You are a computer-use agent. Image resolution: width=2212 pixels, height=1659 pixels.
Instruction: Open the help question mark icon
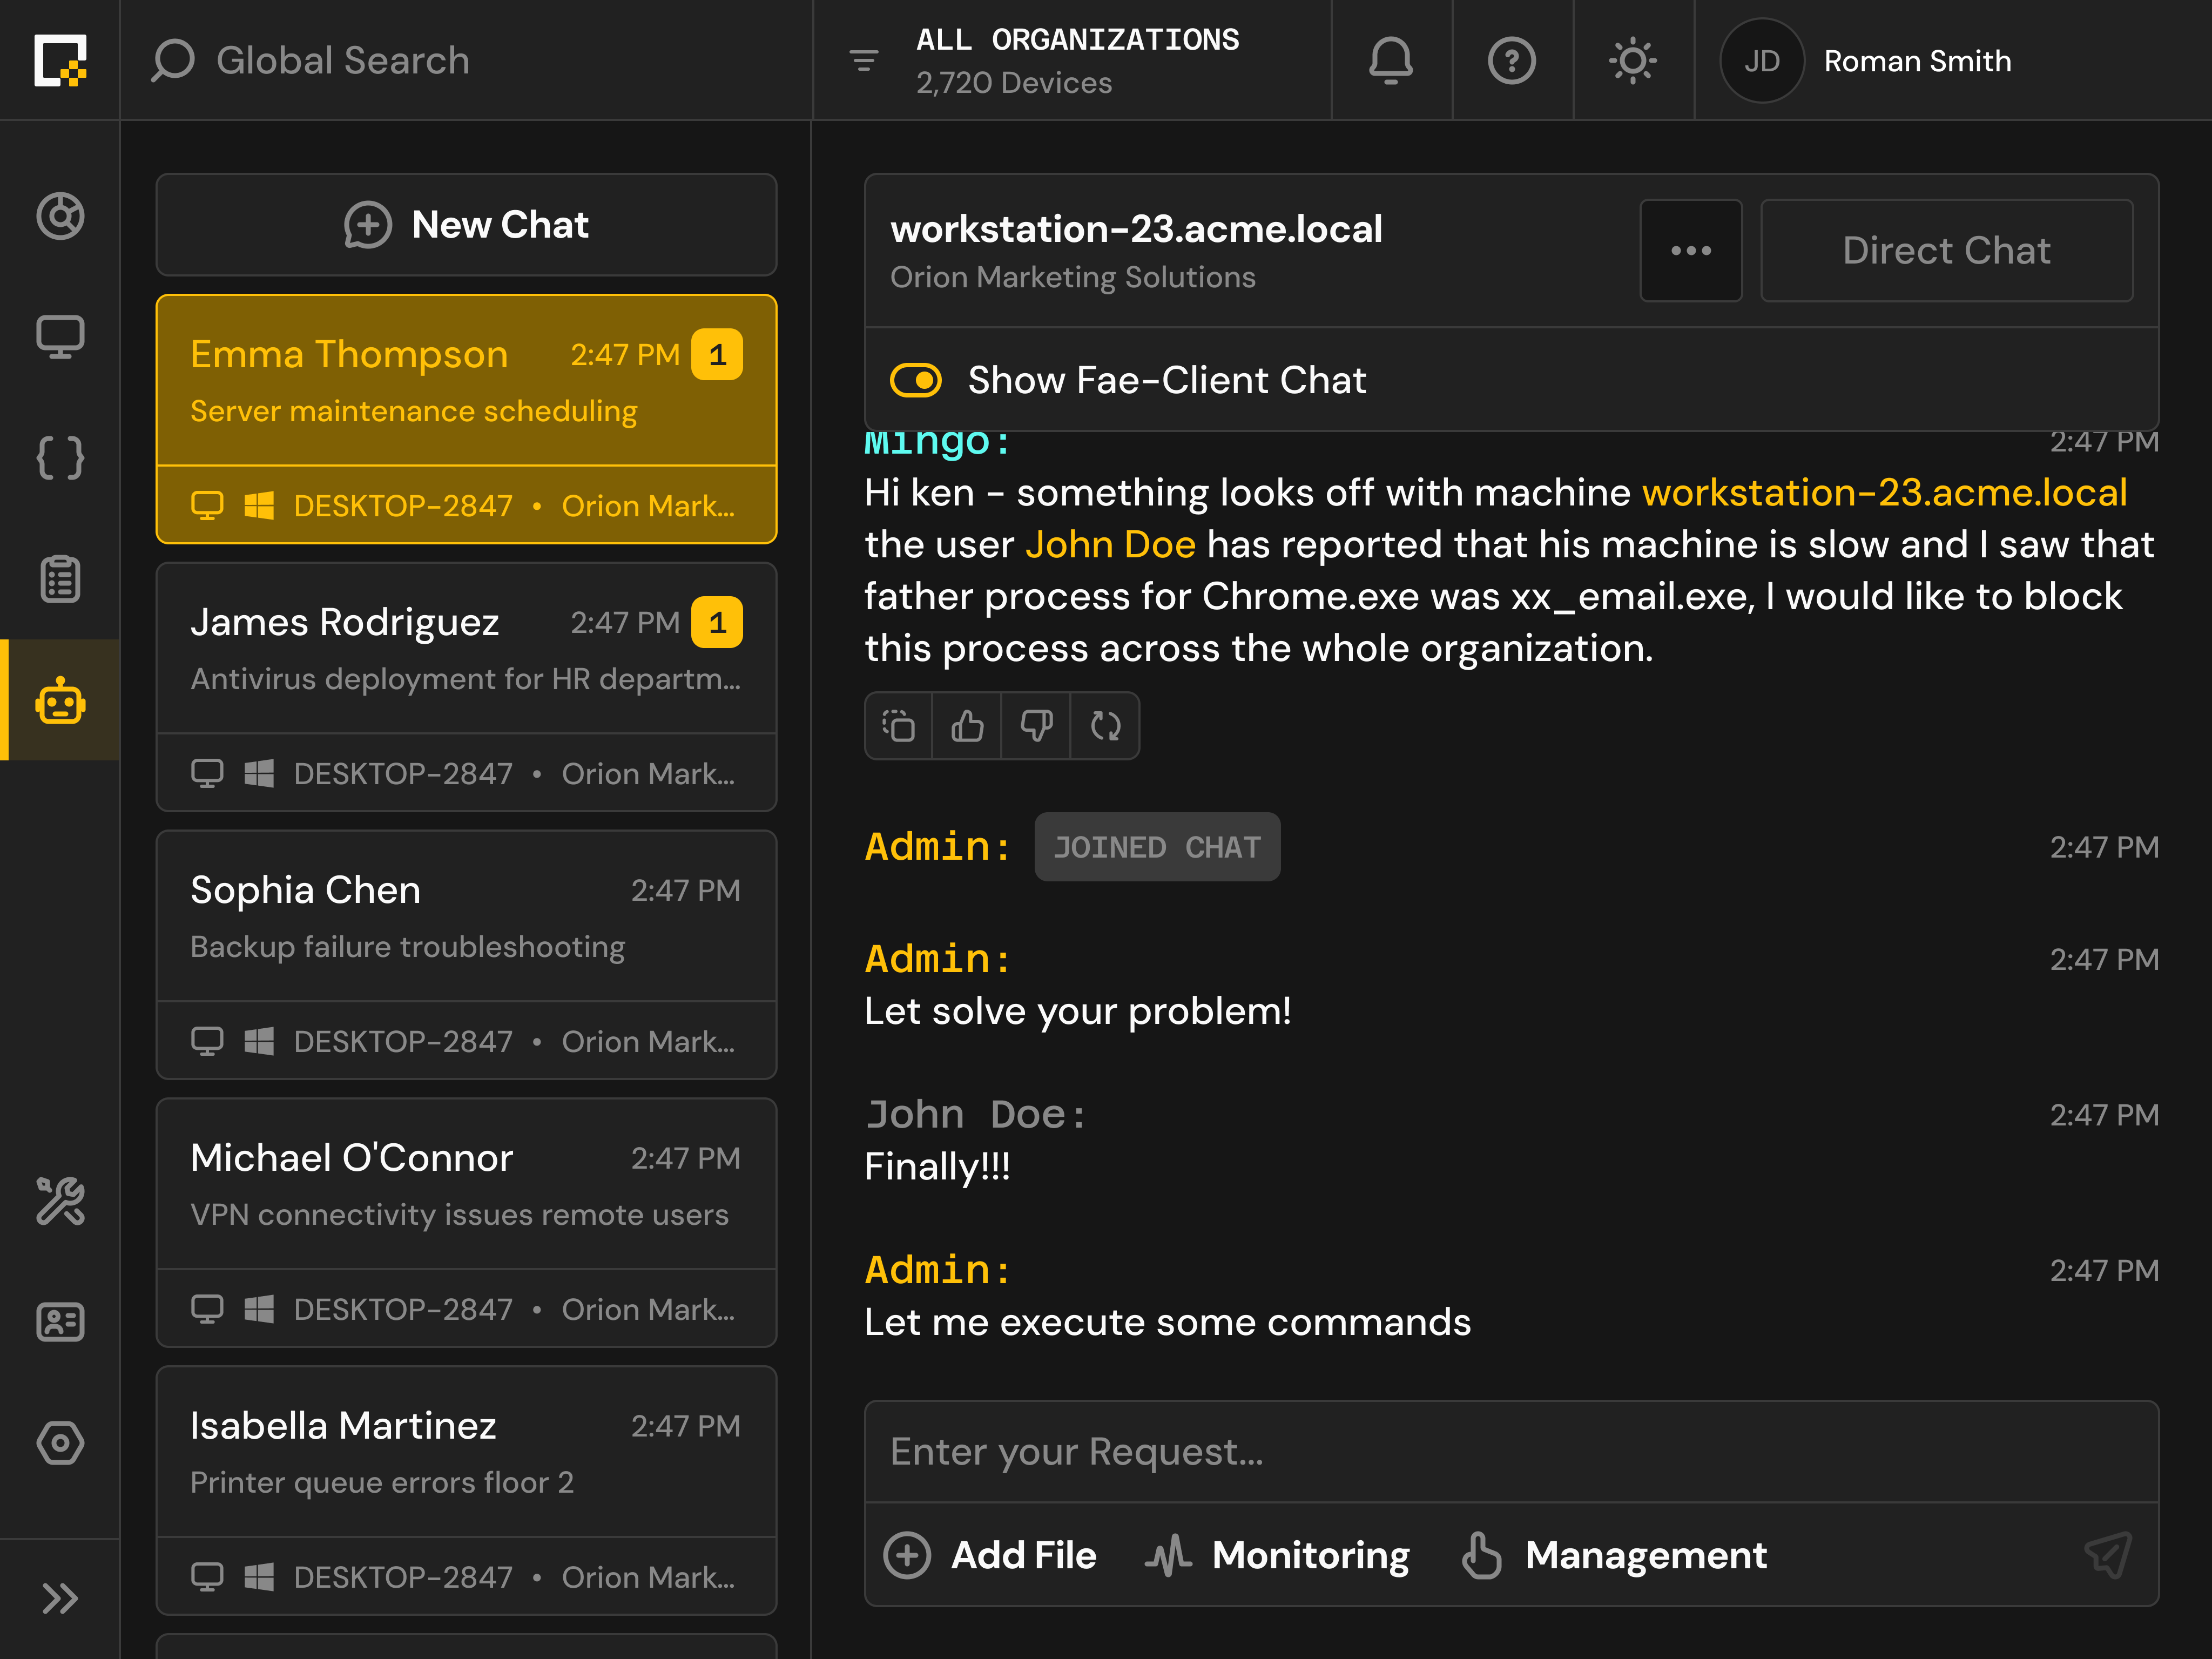1512,60
